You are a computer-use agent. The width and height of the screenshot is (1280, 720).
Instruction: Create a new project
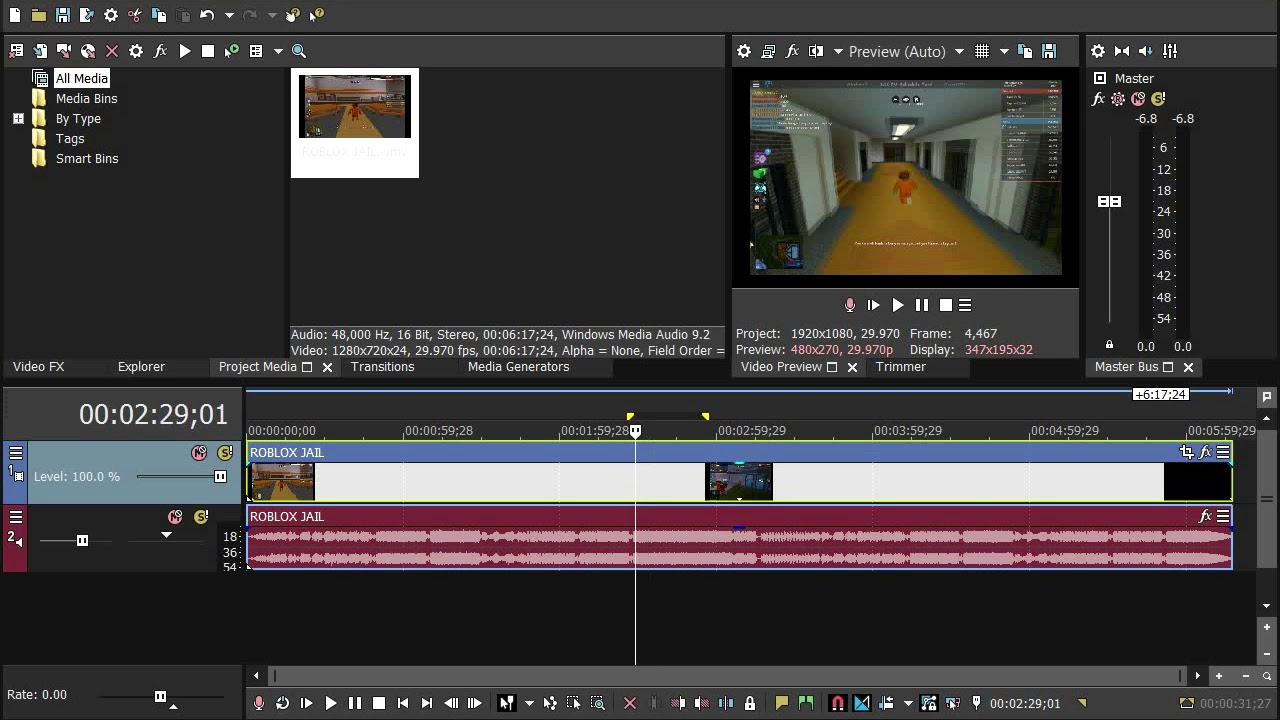coord(14,15)
